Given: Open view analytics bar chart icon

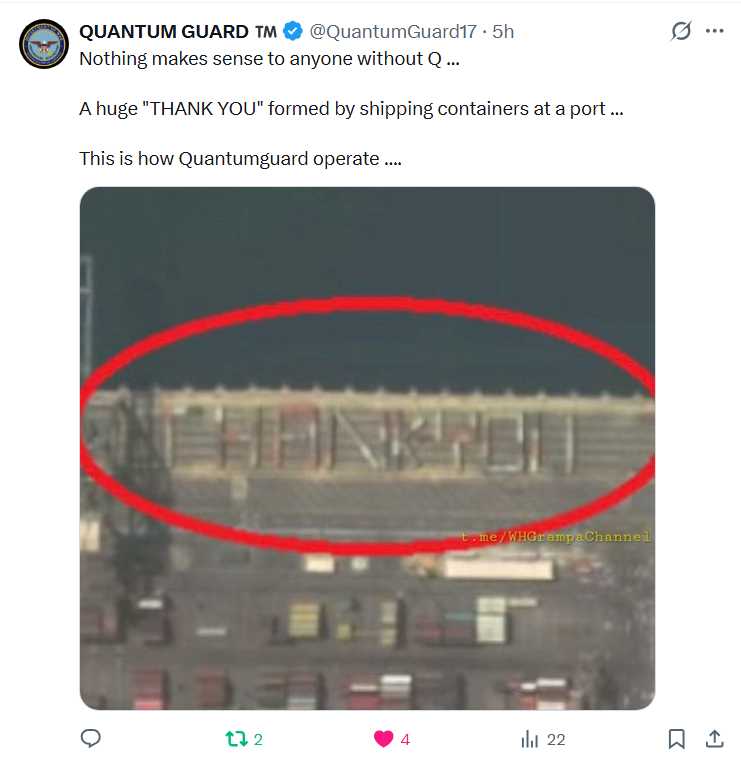Looking at the screenshot, I should (x=530, y=739).
